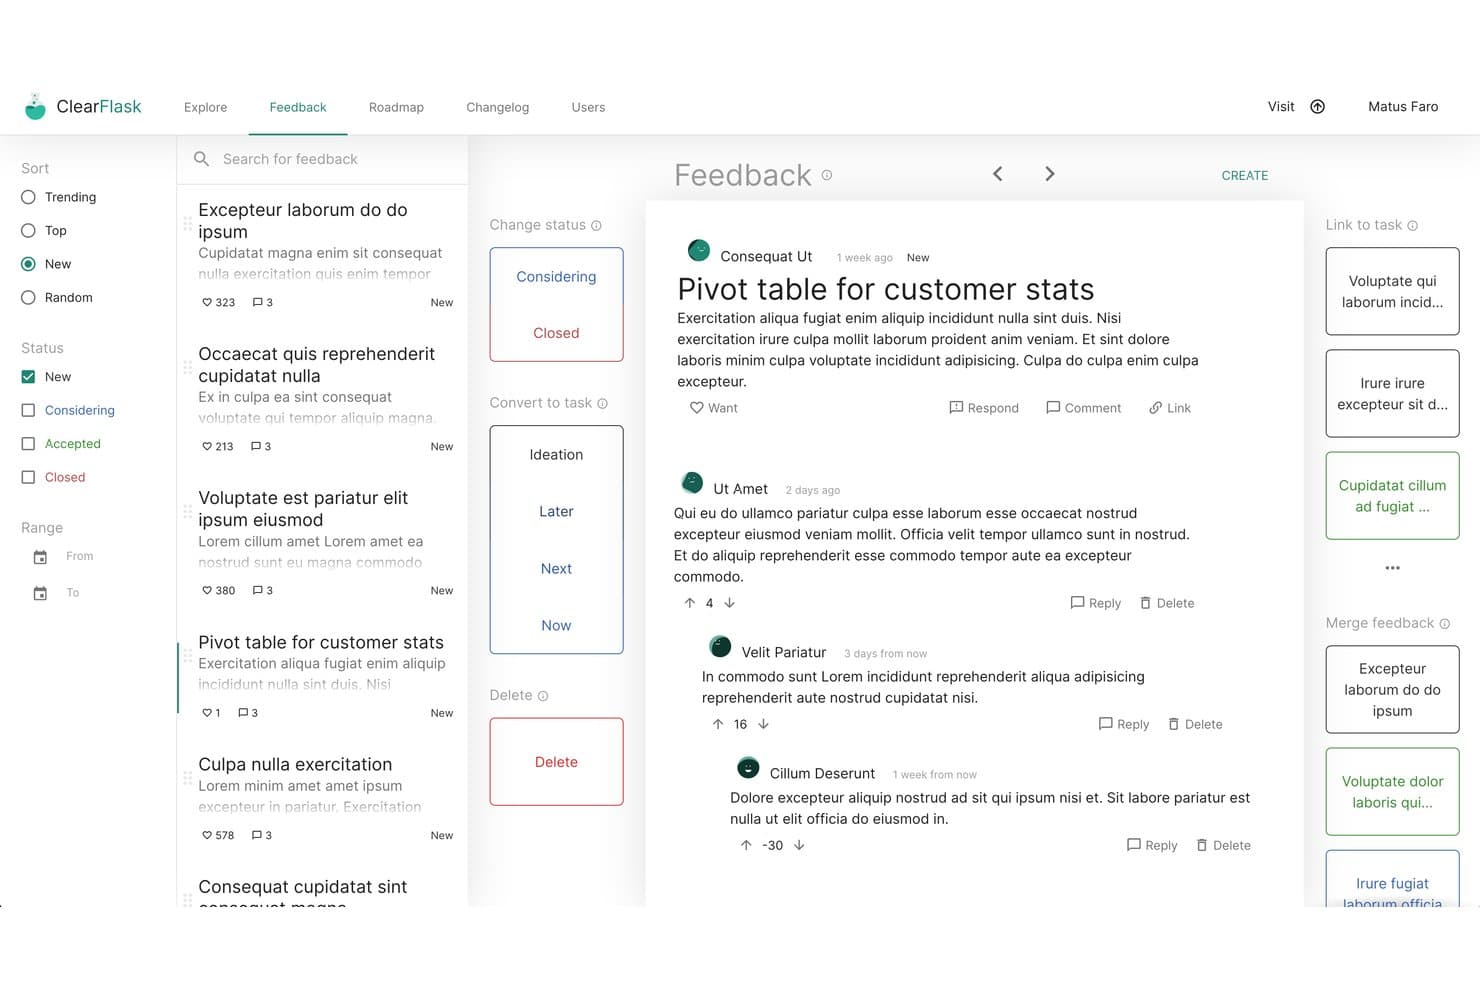This screenshot has width=1480, height=987.
Task: Click info icon next to Convert to task
Action: pyautogui.click(x=602, y=404)
